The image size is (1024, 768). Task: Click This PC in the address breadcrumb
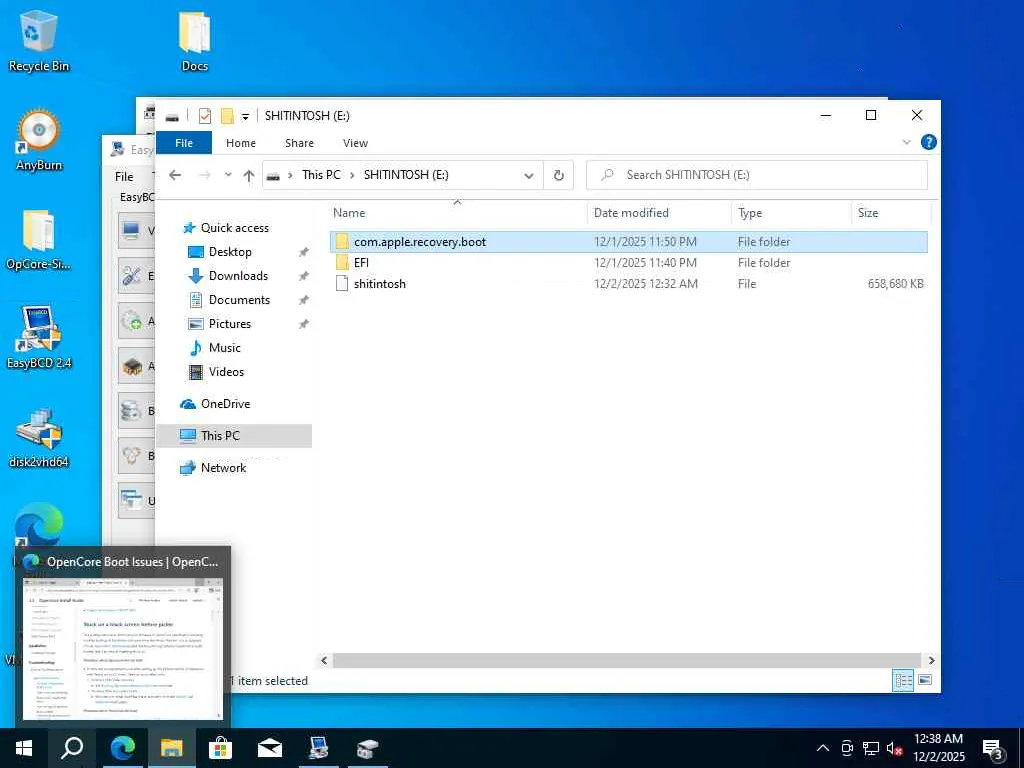[x=321, y=175]
